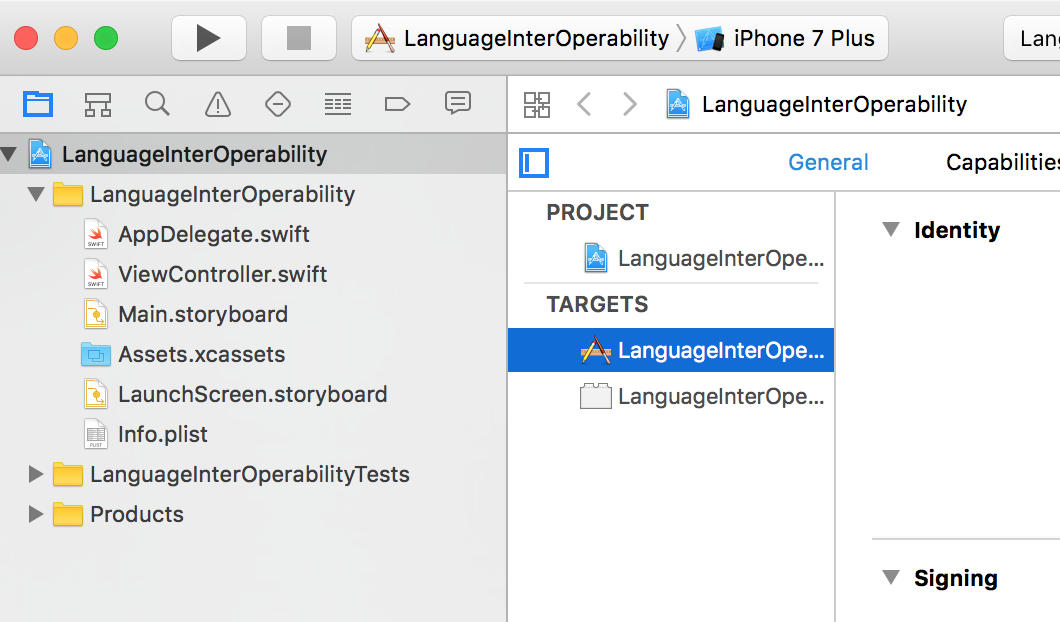Show the Issue navigator warning icon
This screenshot has width=1060, height=622.
pos(218,104)
